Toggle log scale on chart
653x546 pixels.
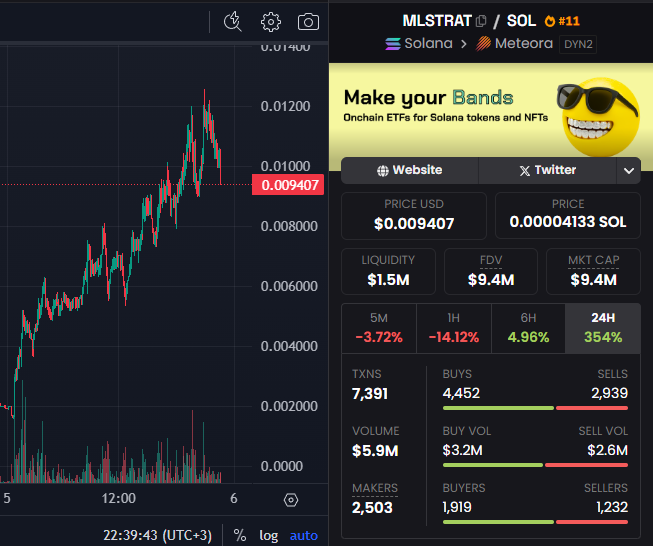[x=269, y=535]
